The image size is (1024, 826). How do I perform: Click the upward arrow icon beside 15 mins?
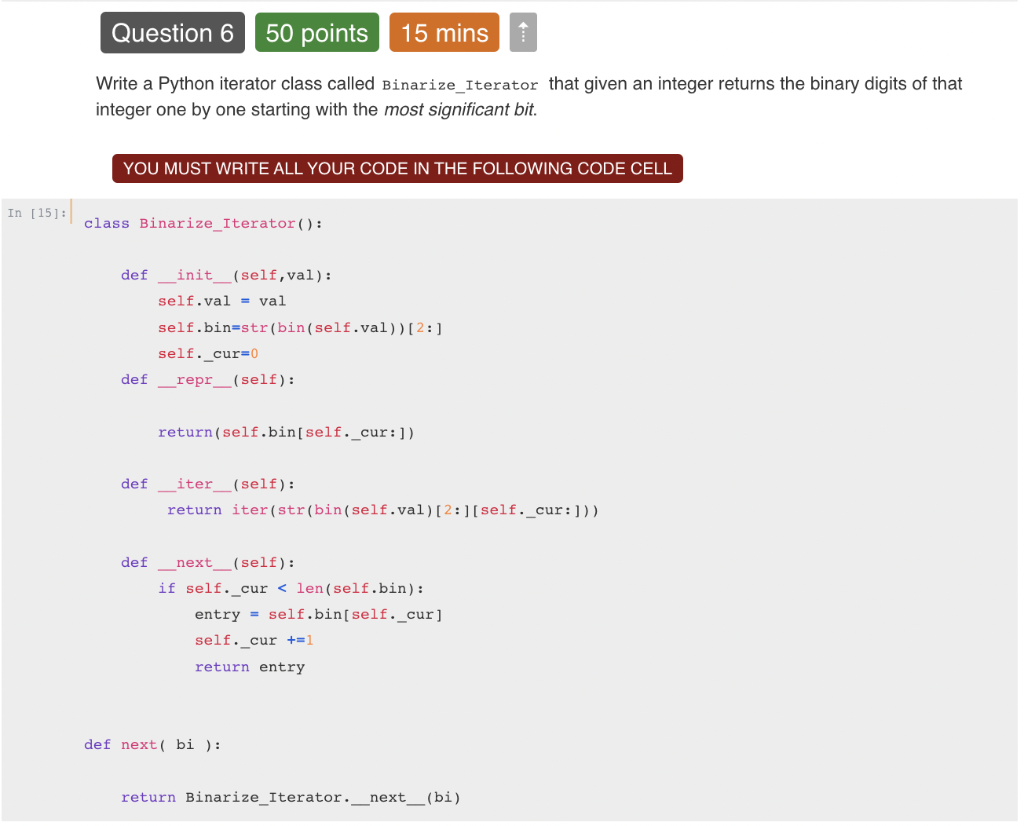click(x=523, y=32)
